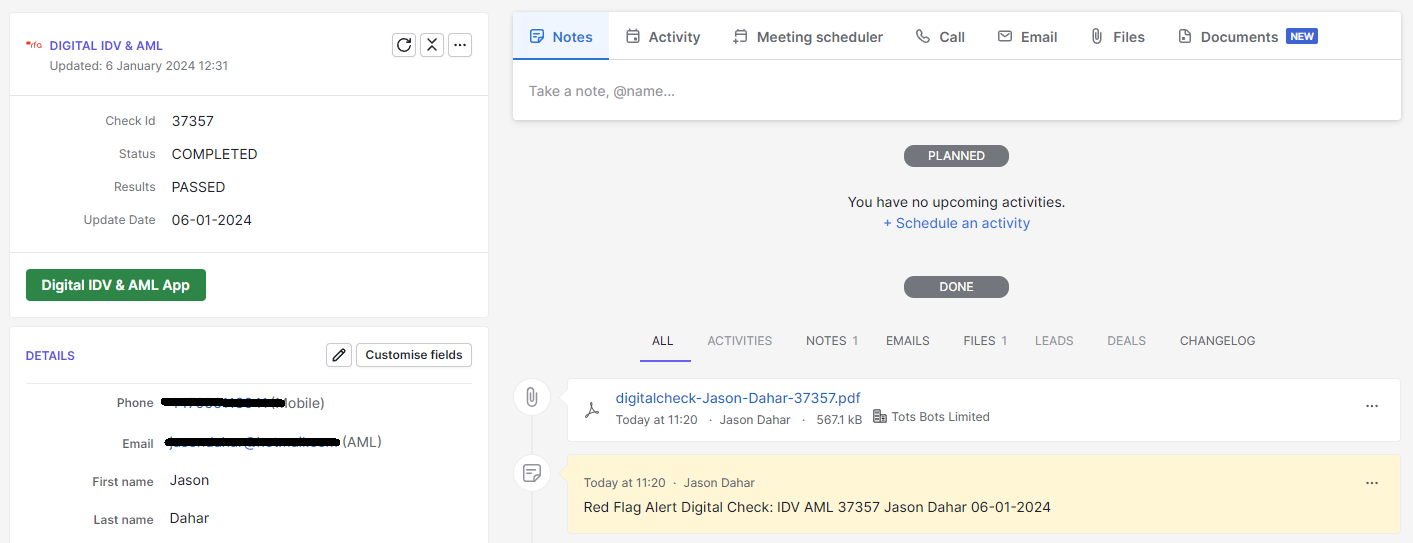Select the ALL history filter
Viewport: 1413px width, 543px height.
click(663, 341)
